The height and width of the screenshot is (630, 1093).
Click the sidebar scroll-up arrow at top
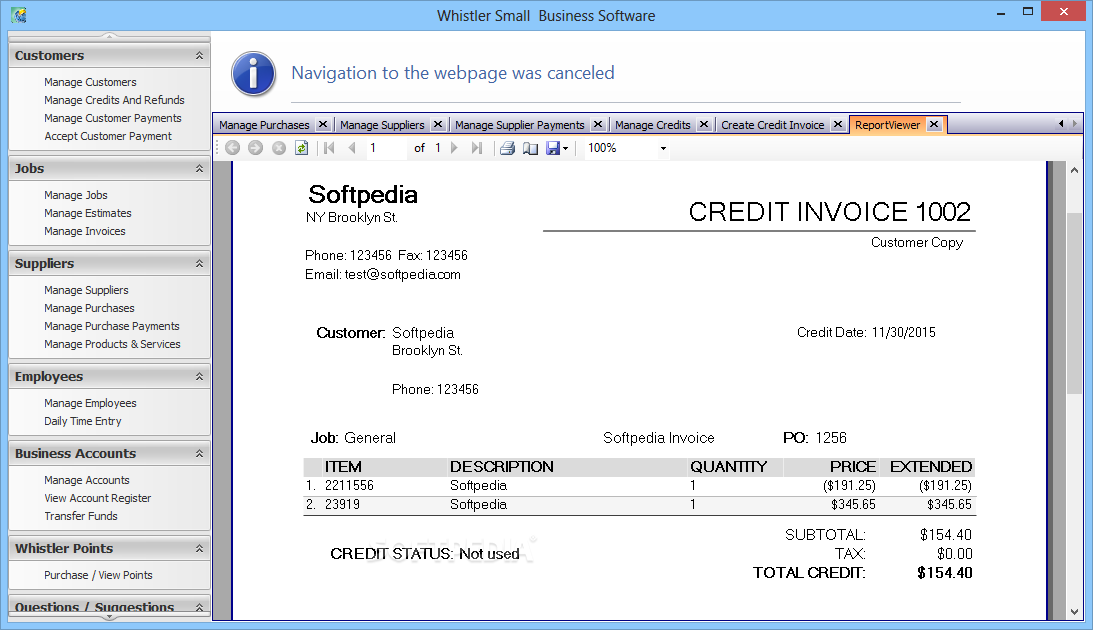click(x=109, y=35)
